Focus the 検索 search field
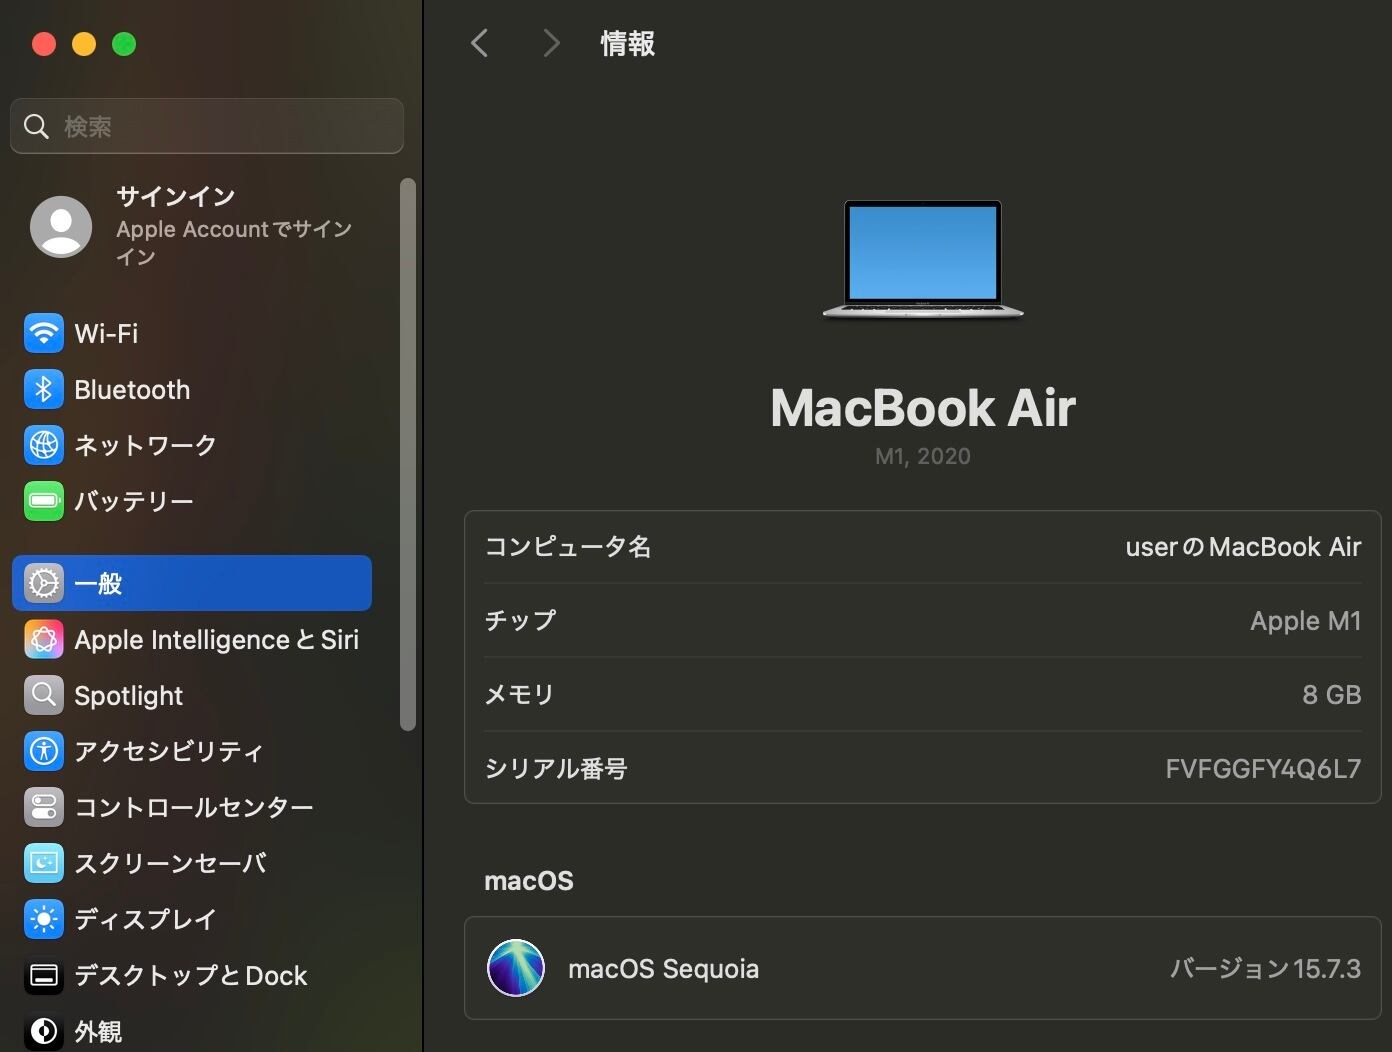The image size is (1392, 1052). 207,126
